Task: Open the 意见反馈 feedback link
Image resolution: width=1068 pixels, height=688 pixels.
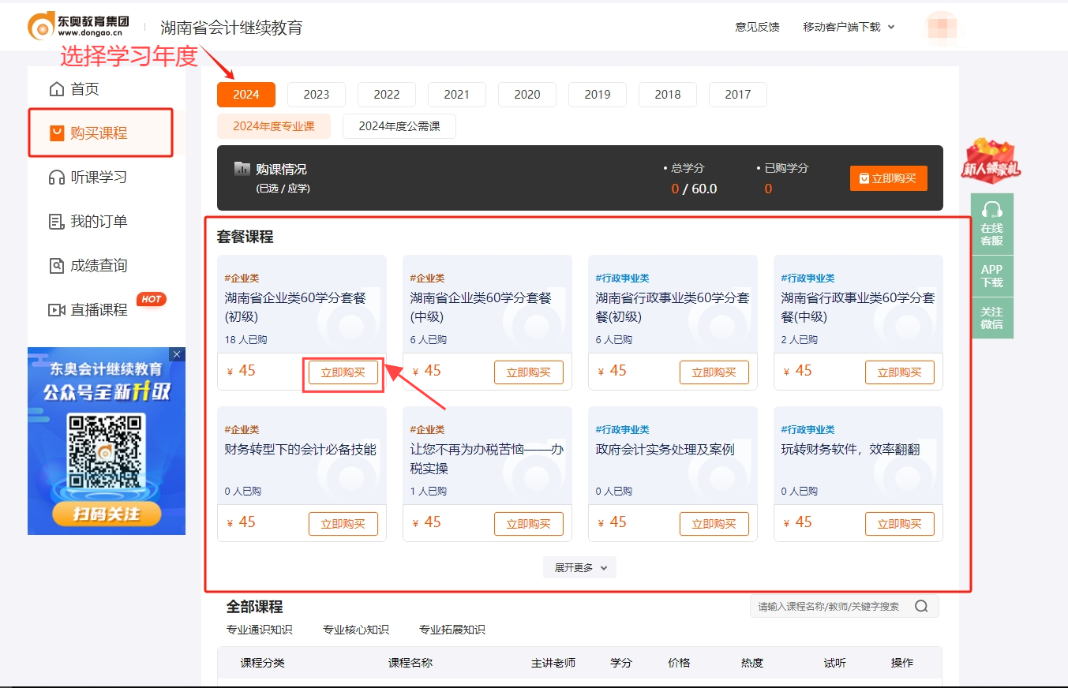Action: (757, 27)
